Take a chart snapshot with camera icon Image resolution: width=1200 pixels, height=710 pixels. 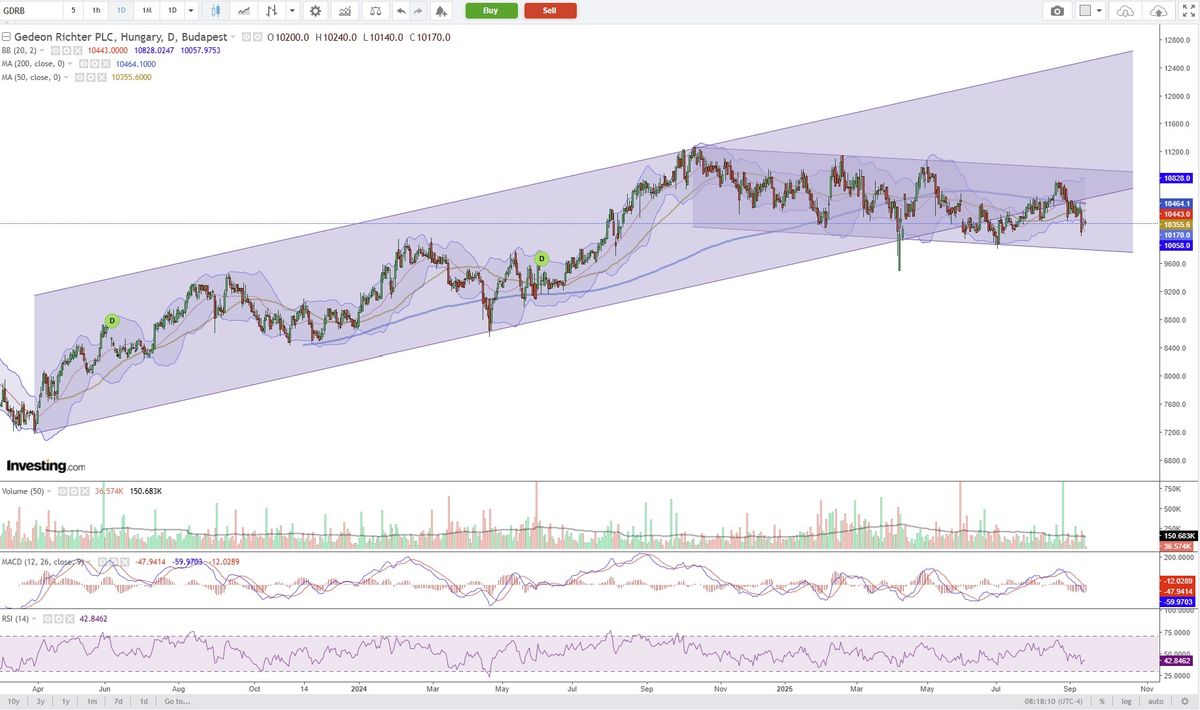point(1057,10)
